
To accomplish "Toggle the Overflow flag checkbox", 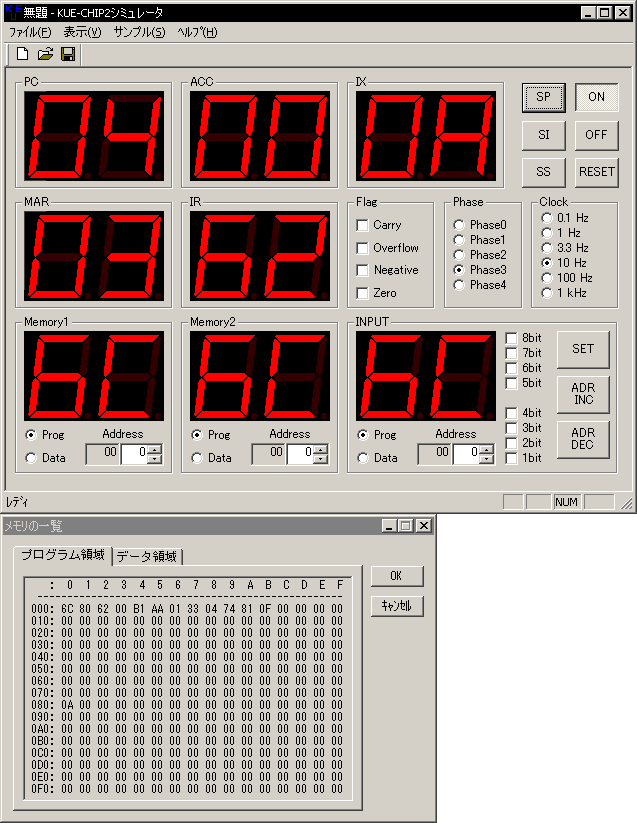I will 362,248.
